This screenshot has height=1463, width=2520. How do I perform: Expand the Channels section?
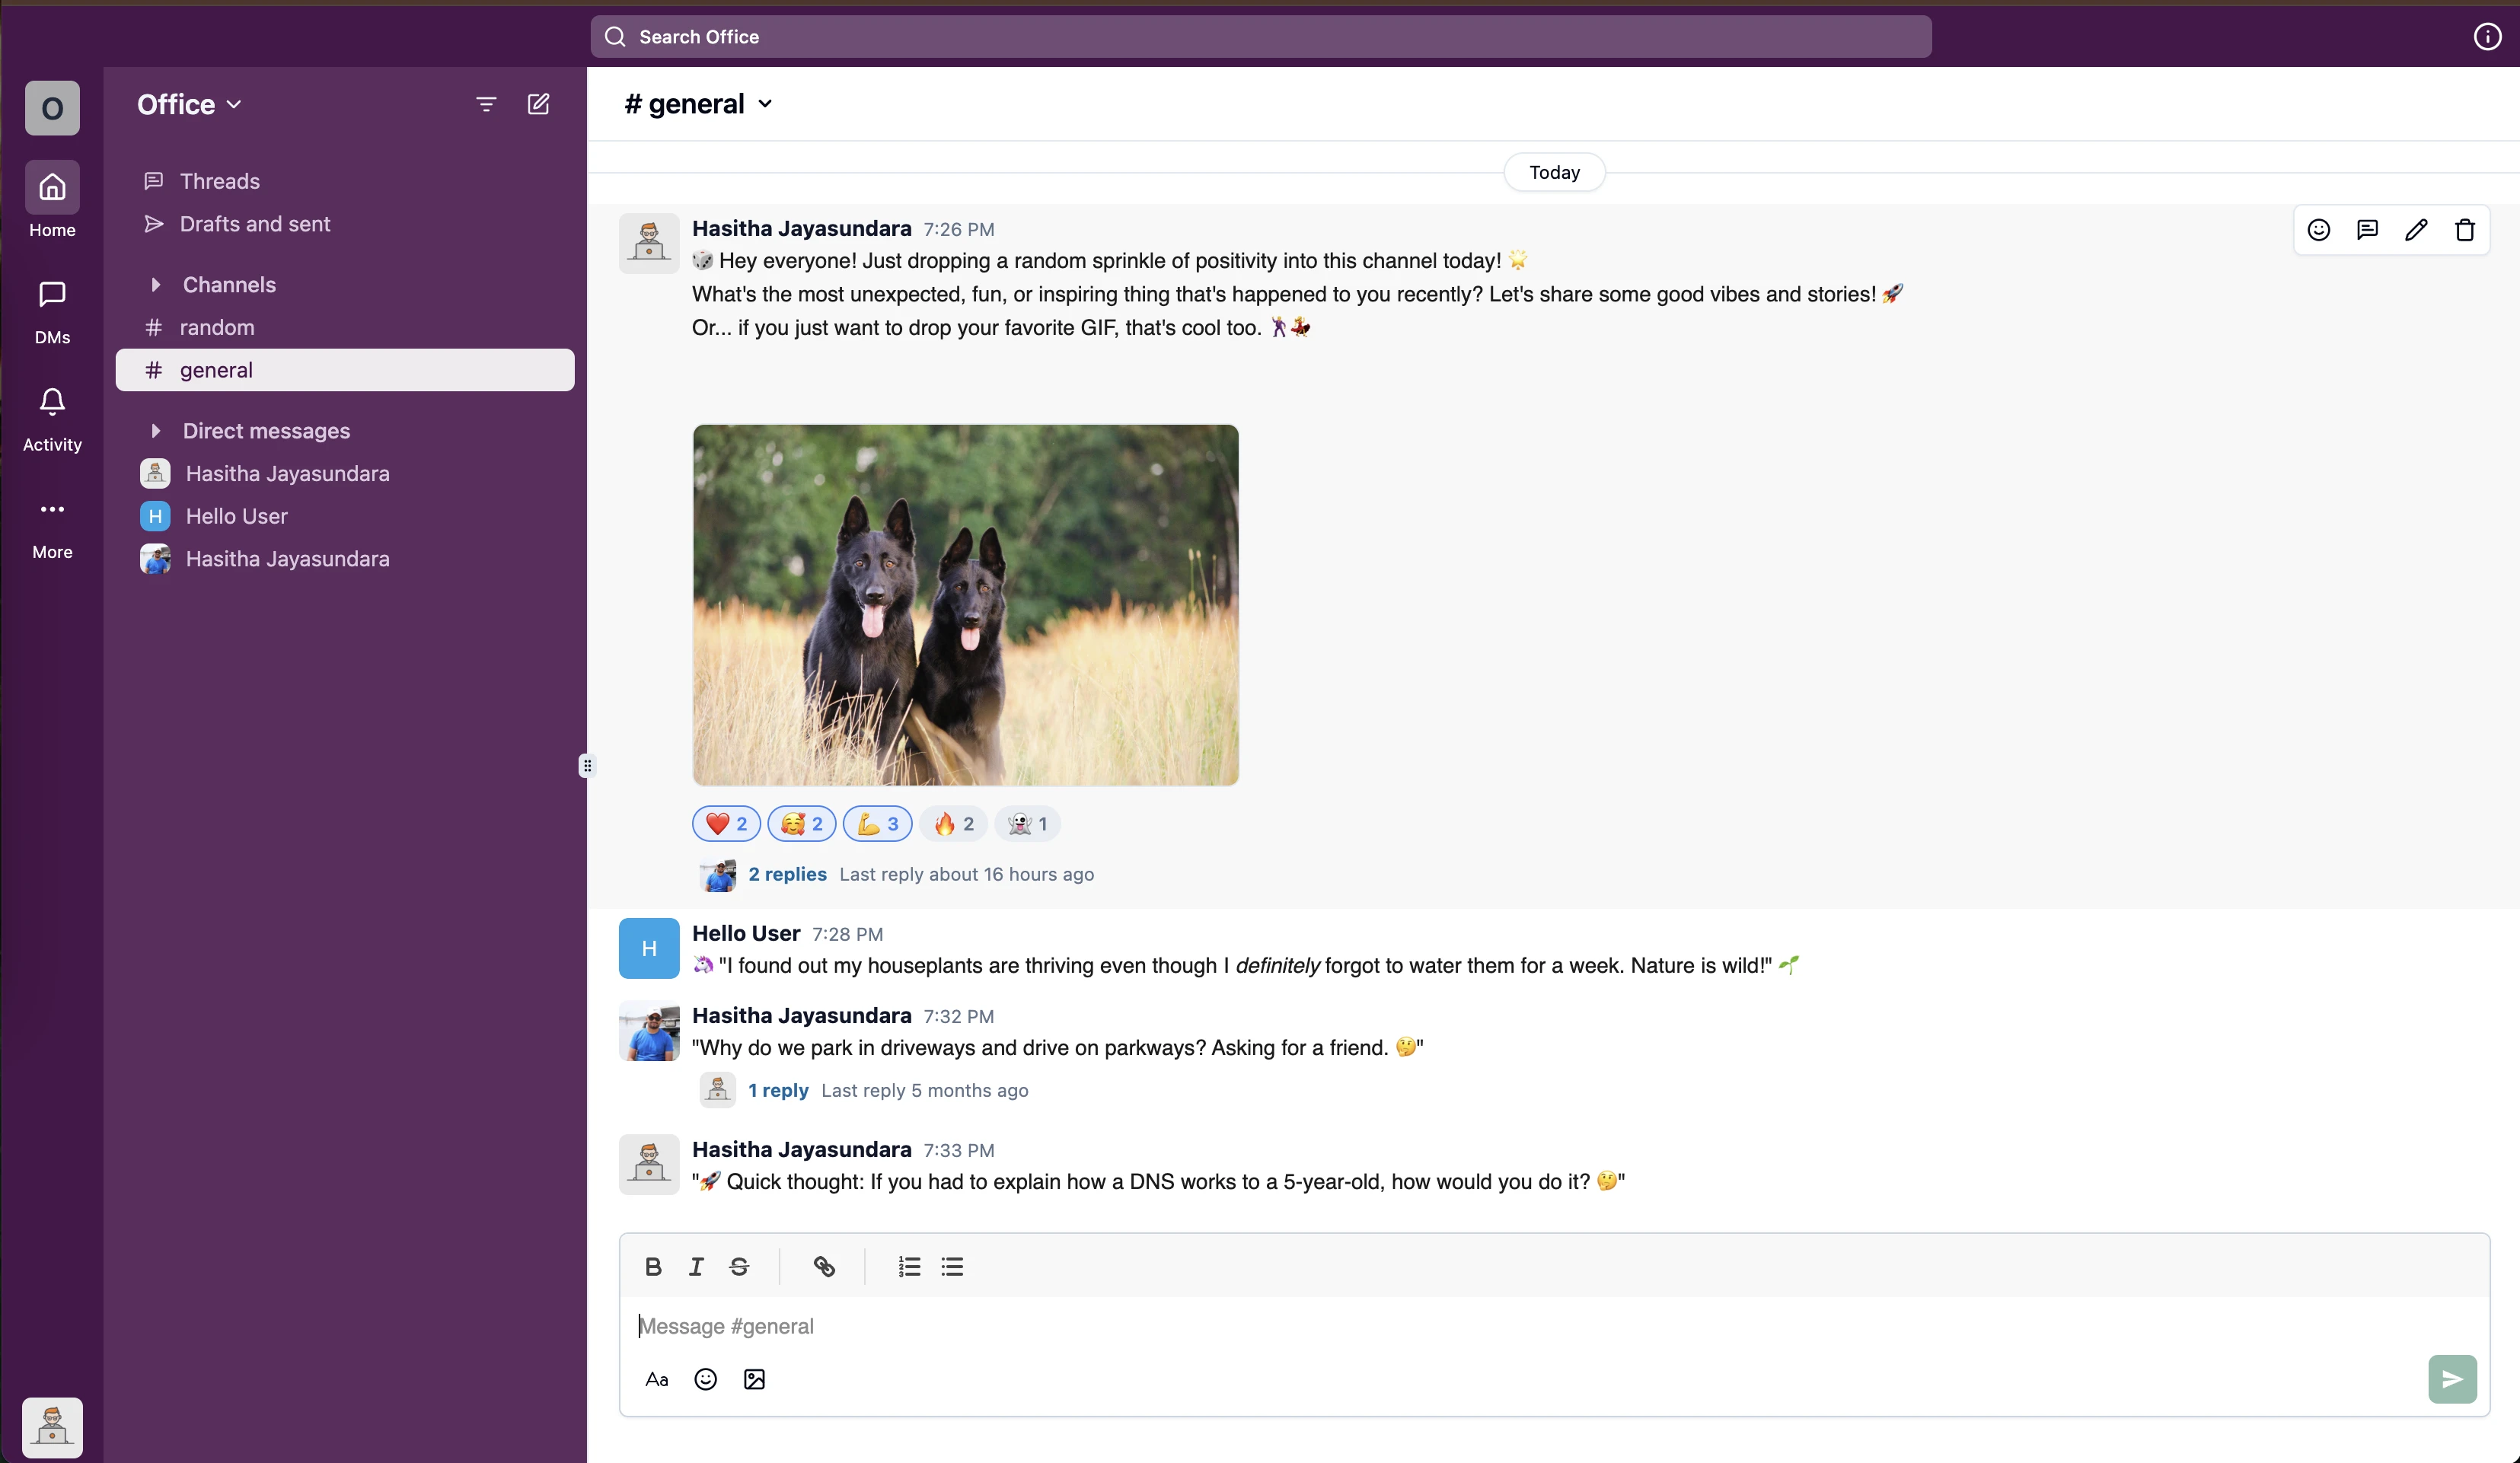[155, 285]
